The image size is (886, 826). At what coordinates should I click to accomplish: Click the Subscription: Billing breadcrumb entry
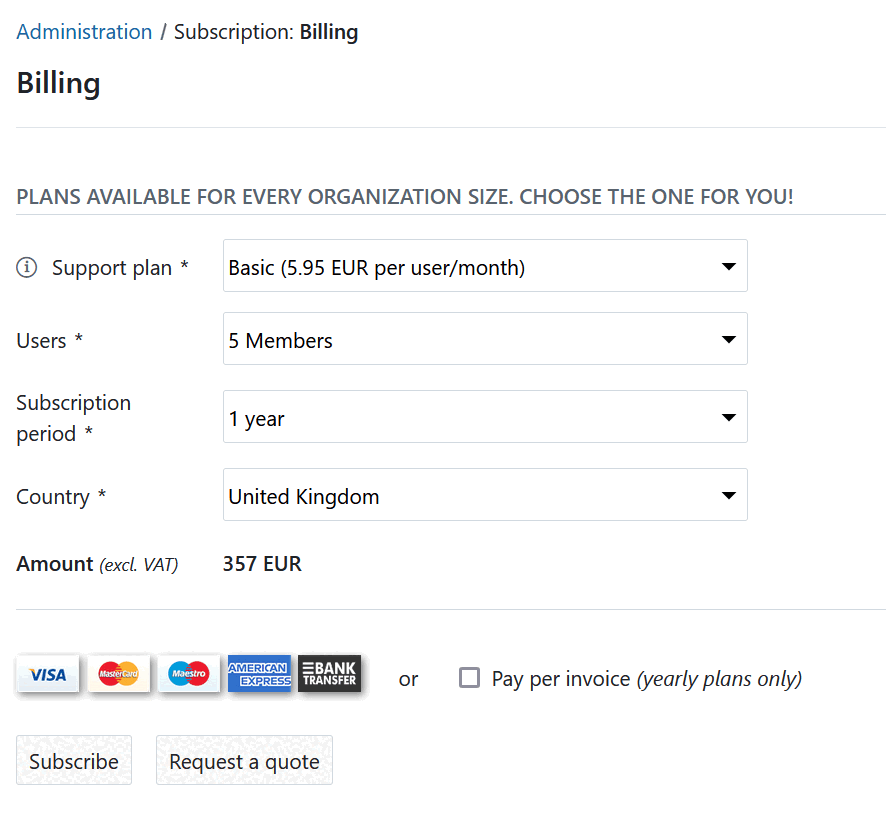point(266,31)
